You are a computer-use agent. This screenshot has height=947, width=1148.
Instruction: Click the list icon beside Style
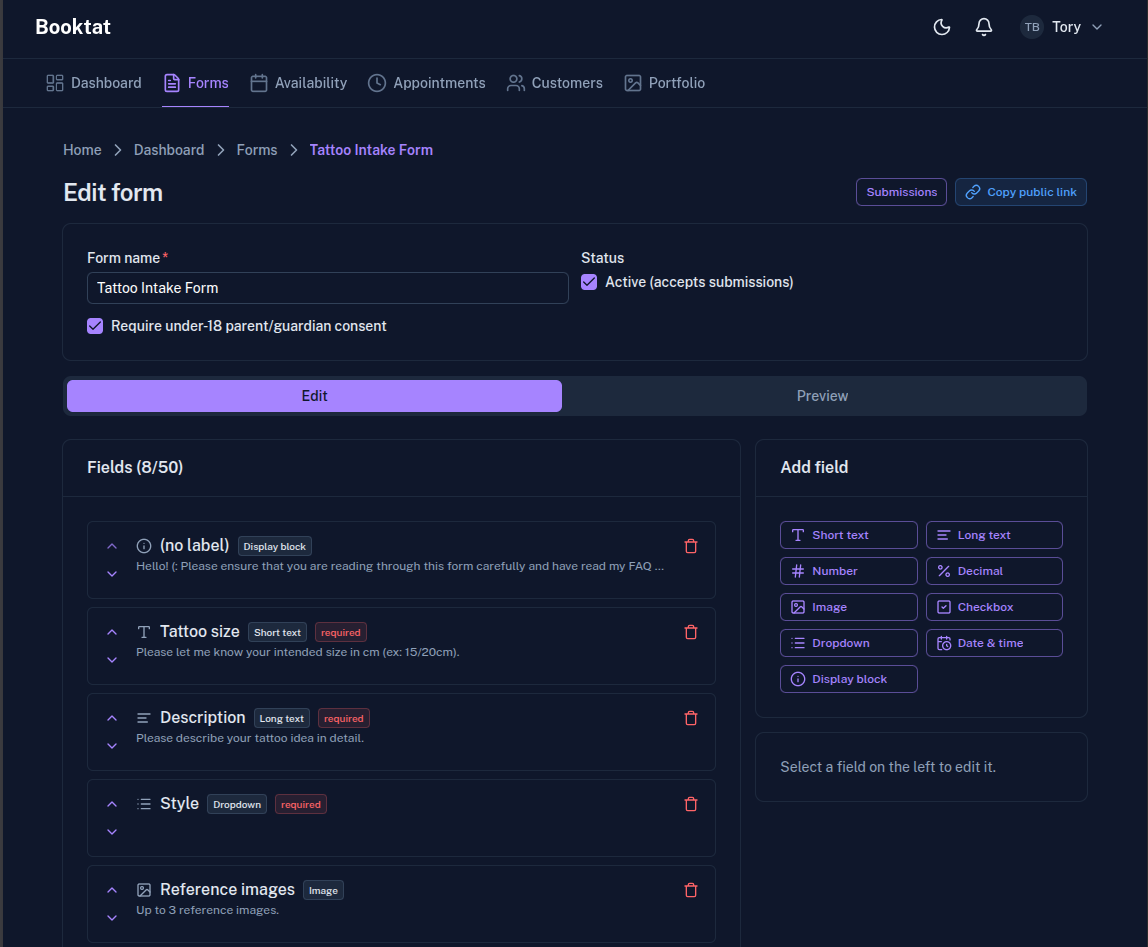144,804
